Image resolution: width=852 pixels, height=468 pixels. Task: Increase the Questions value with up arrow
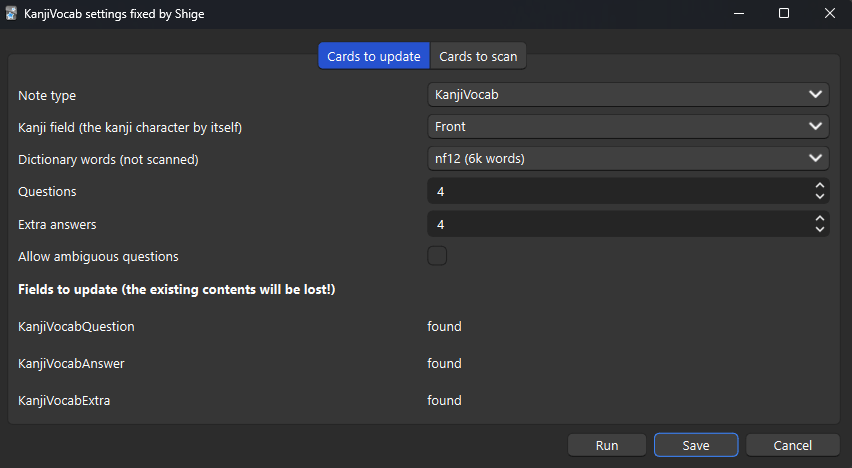pos(820,186)
